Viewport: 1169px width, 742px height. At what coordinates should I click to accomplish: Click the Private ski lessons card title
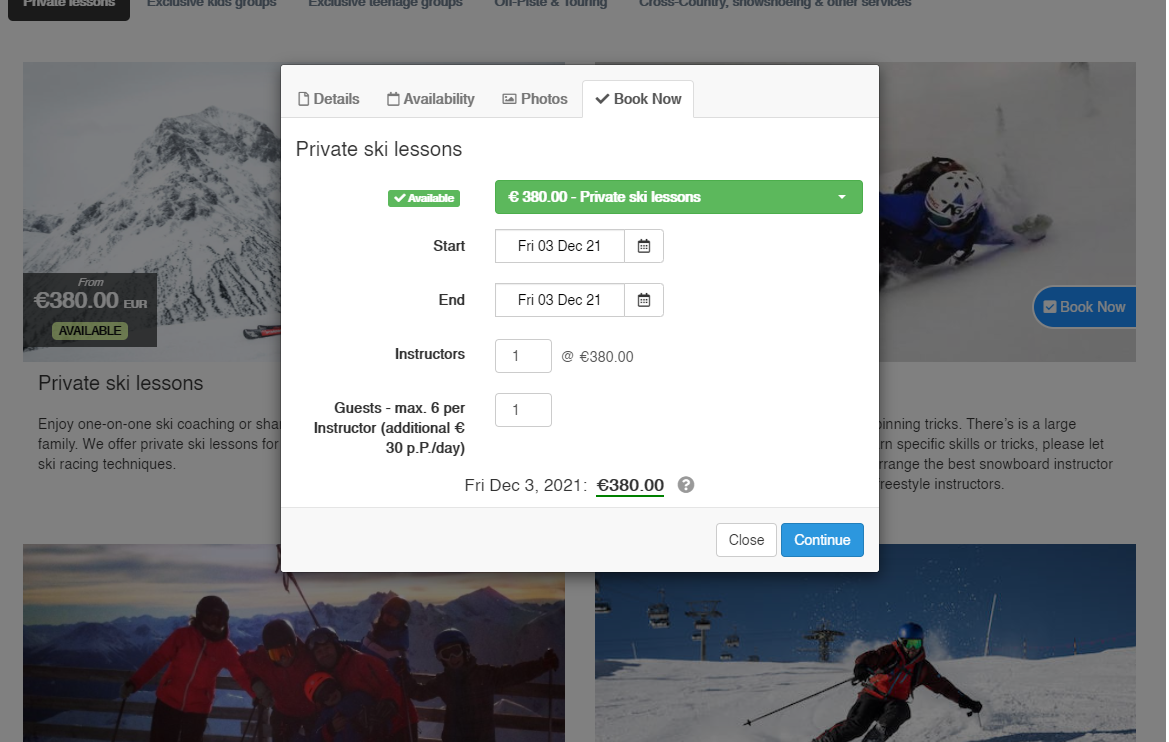pyautogui.click(x=121, y=383)
